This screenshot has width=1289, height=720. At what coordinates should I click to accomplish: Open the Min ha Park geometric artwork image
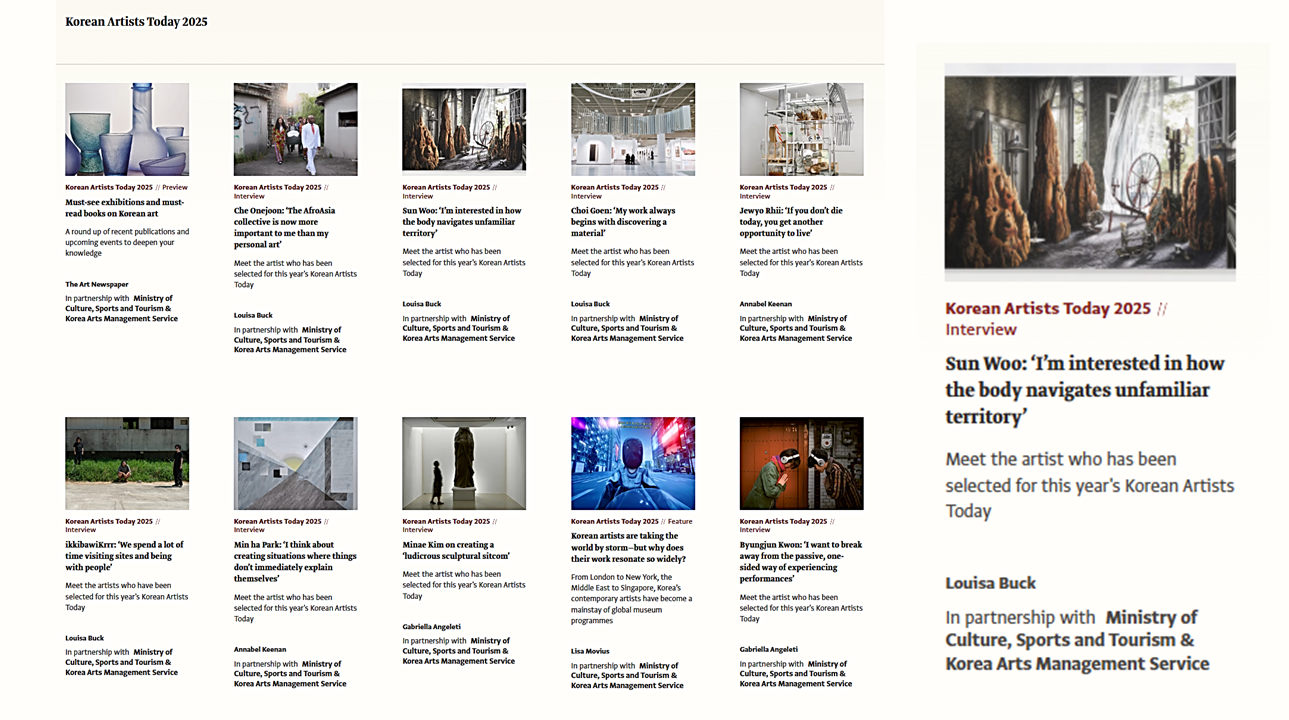(295, 463)
